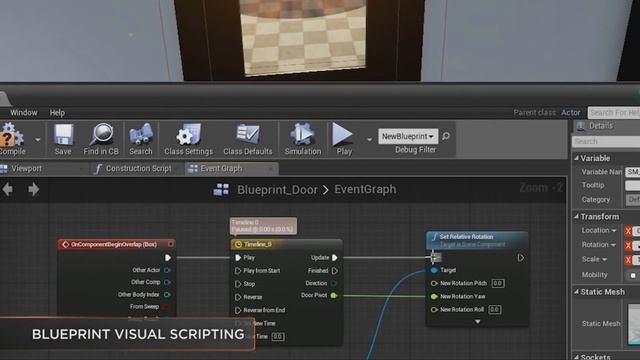Click the Timeline Reverse input pin

point(238,297)
